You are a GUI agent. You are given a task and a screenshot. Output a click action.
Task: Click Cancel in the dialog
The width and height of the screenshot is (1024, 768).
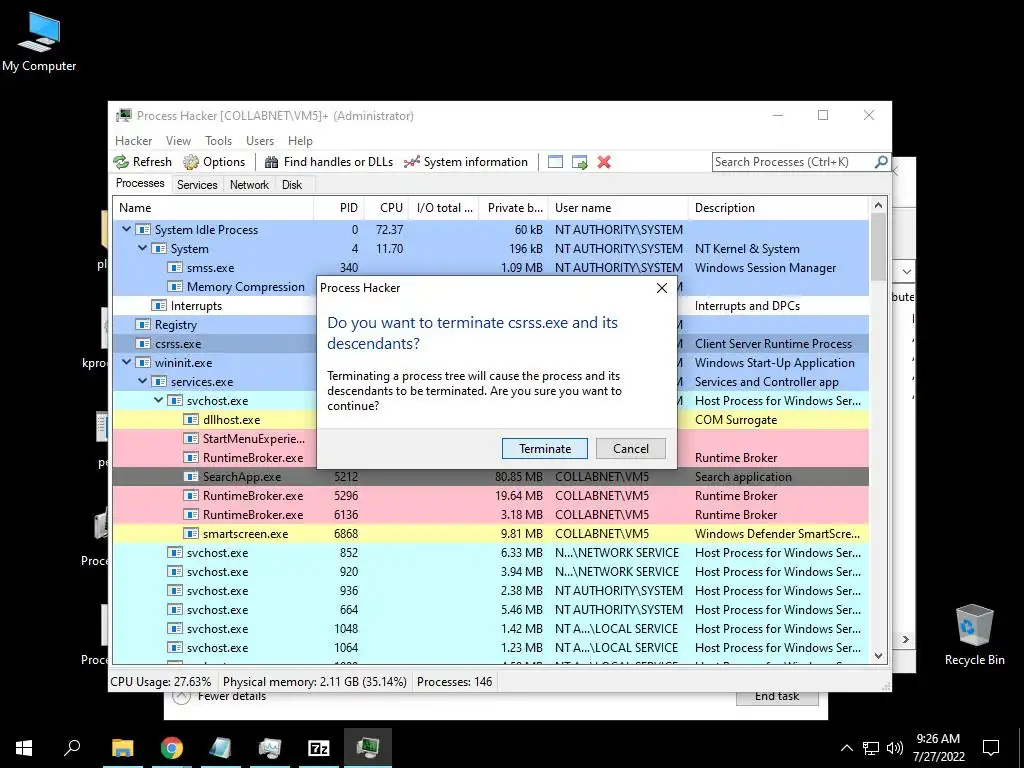(631, 449)
